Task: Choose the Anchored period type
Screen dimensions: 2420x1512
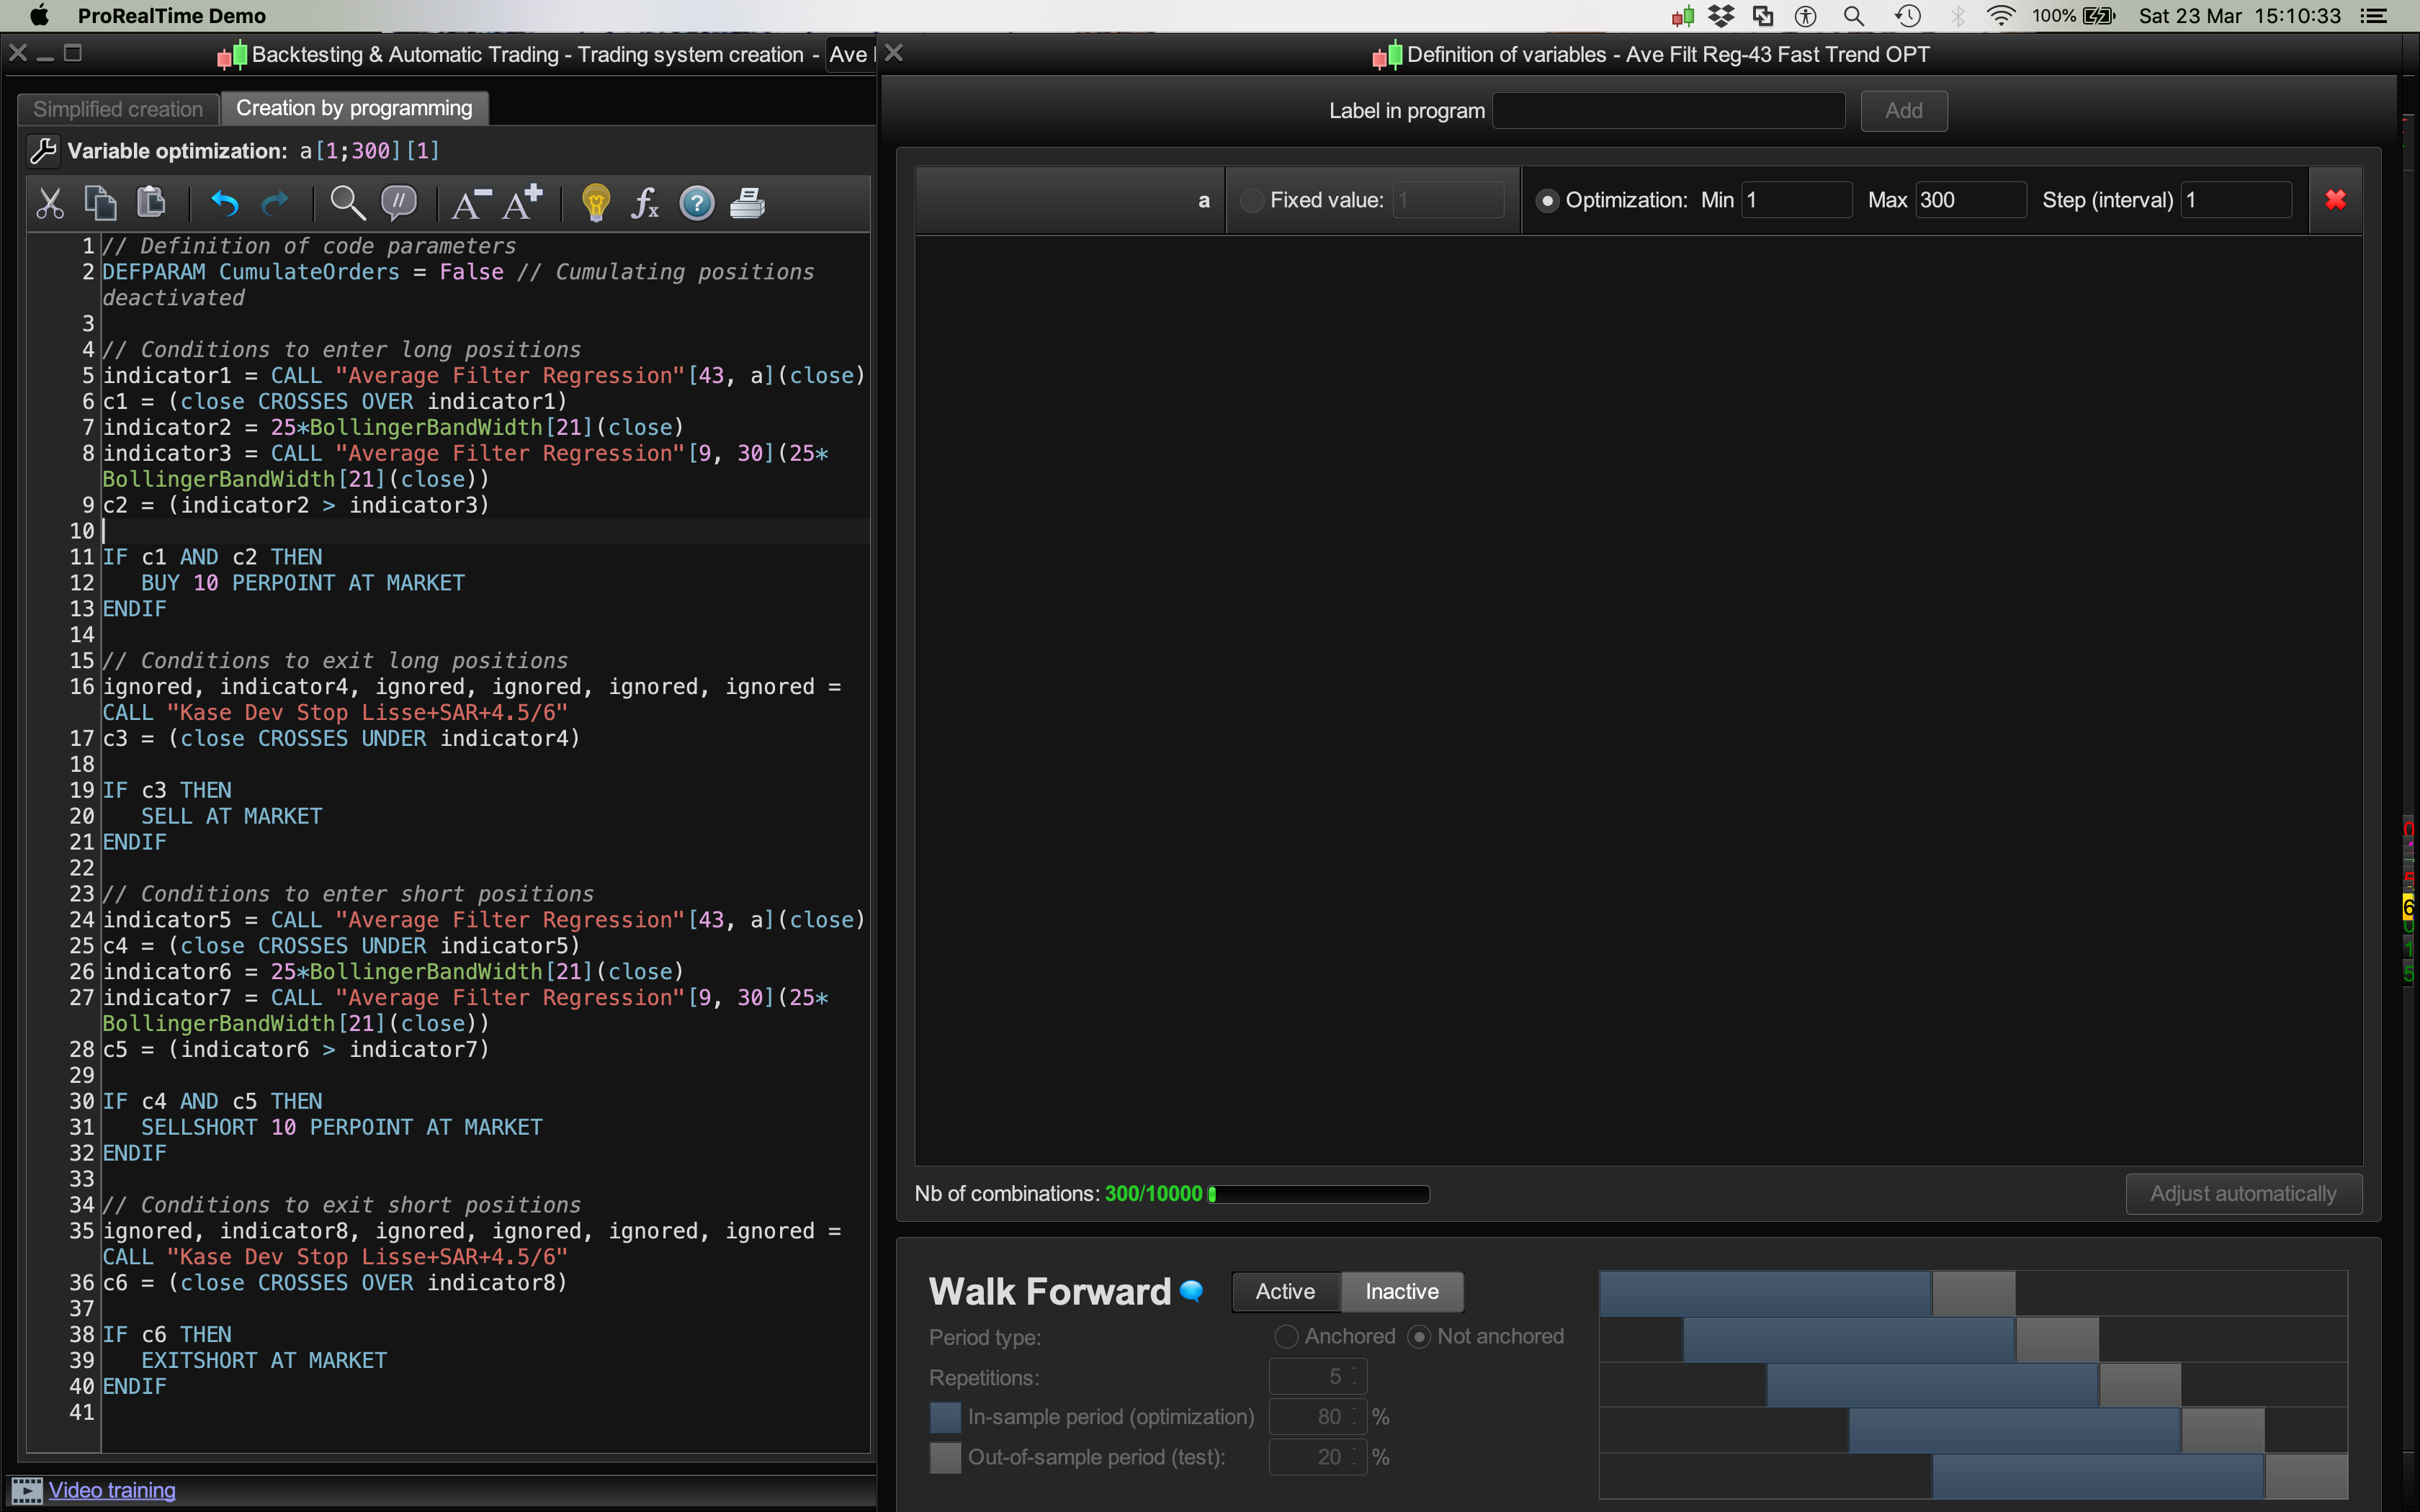Action: [1286, 1336]
